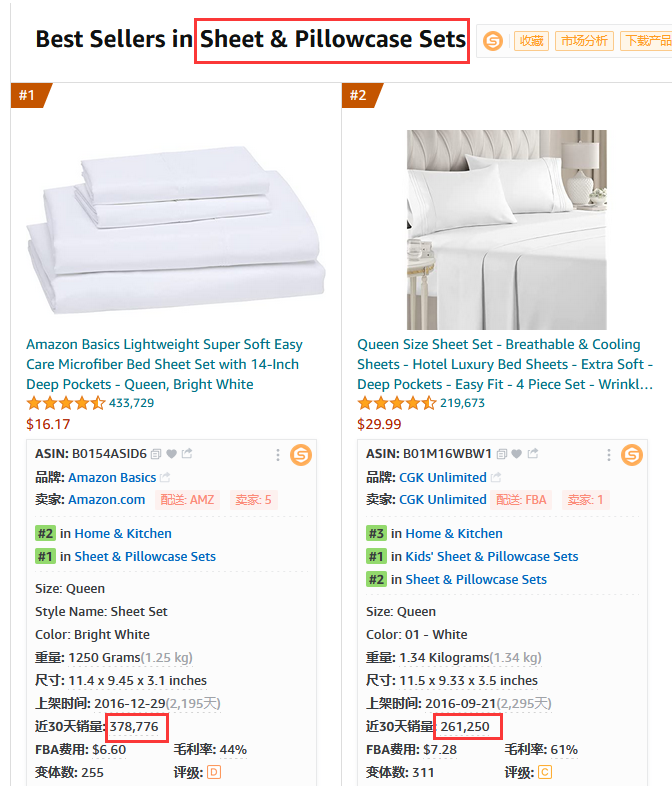Image resolution: width=672 pixels, height=786 pixels.
Task: Click the share icon beside ASIN B01M16WBW1
Action: click(x=532, y=454)
